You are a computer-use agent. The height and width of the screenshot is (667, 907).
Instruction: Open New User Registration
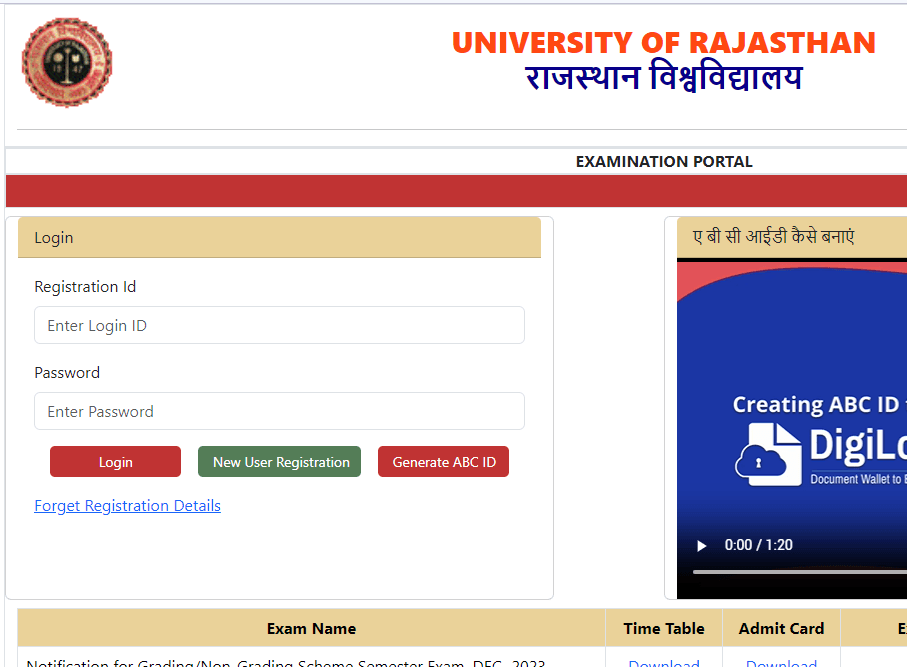pyautogui.click(x=281, y=462)
